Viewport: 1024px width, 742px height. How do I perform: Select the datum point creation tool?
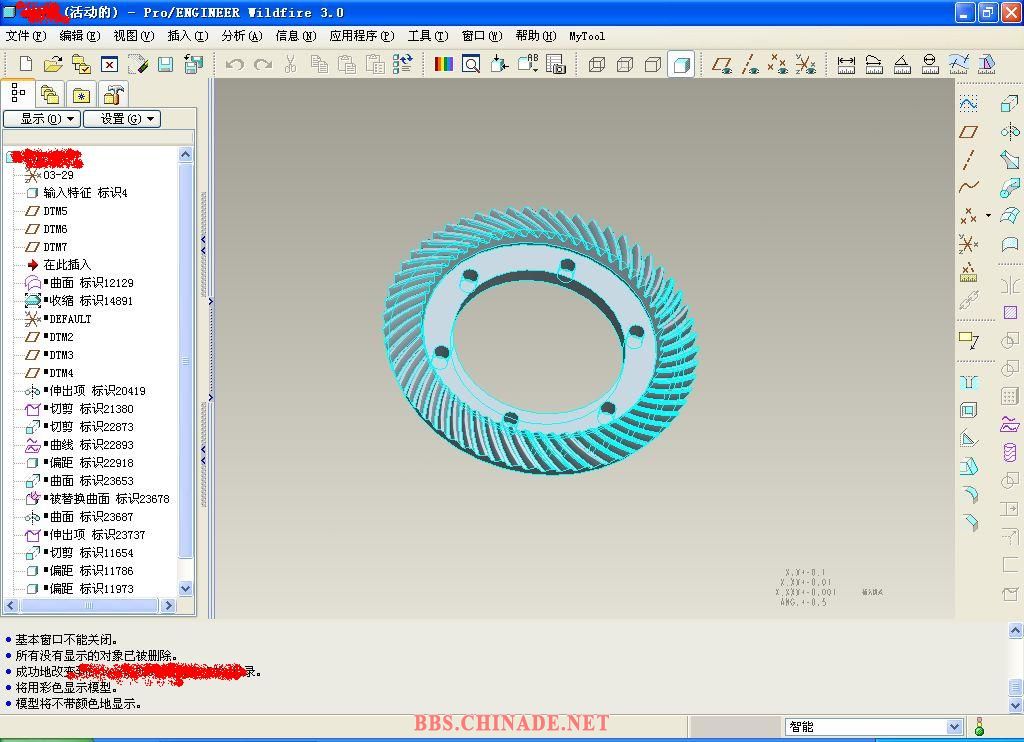[x=968, y=215]
